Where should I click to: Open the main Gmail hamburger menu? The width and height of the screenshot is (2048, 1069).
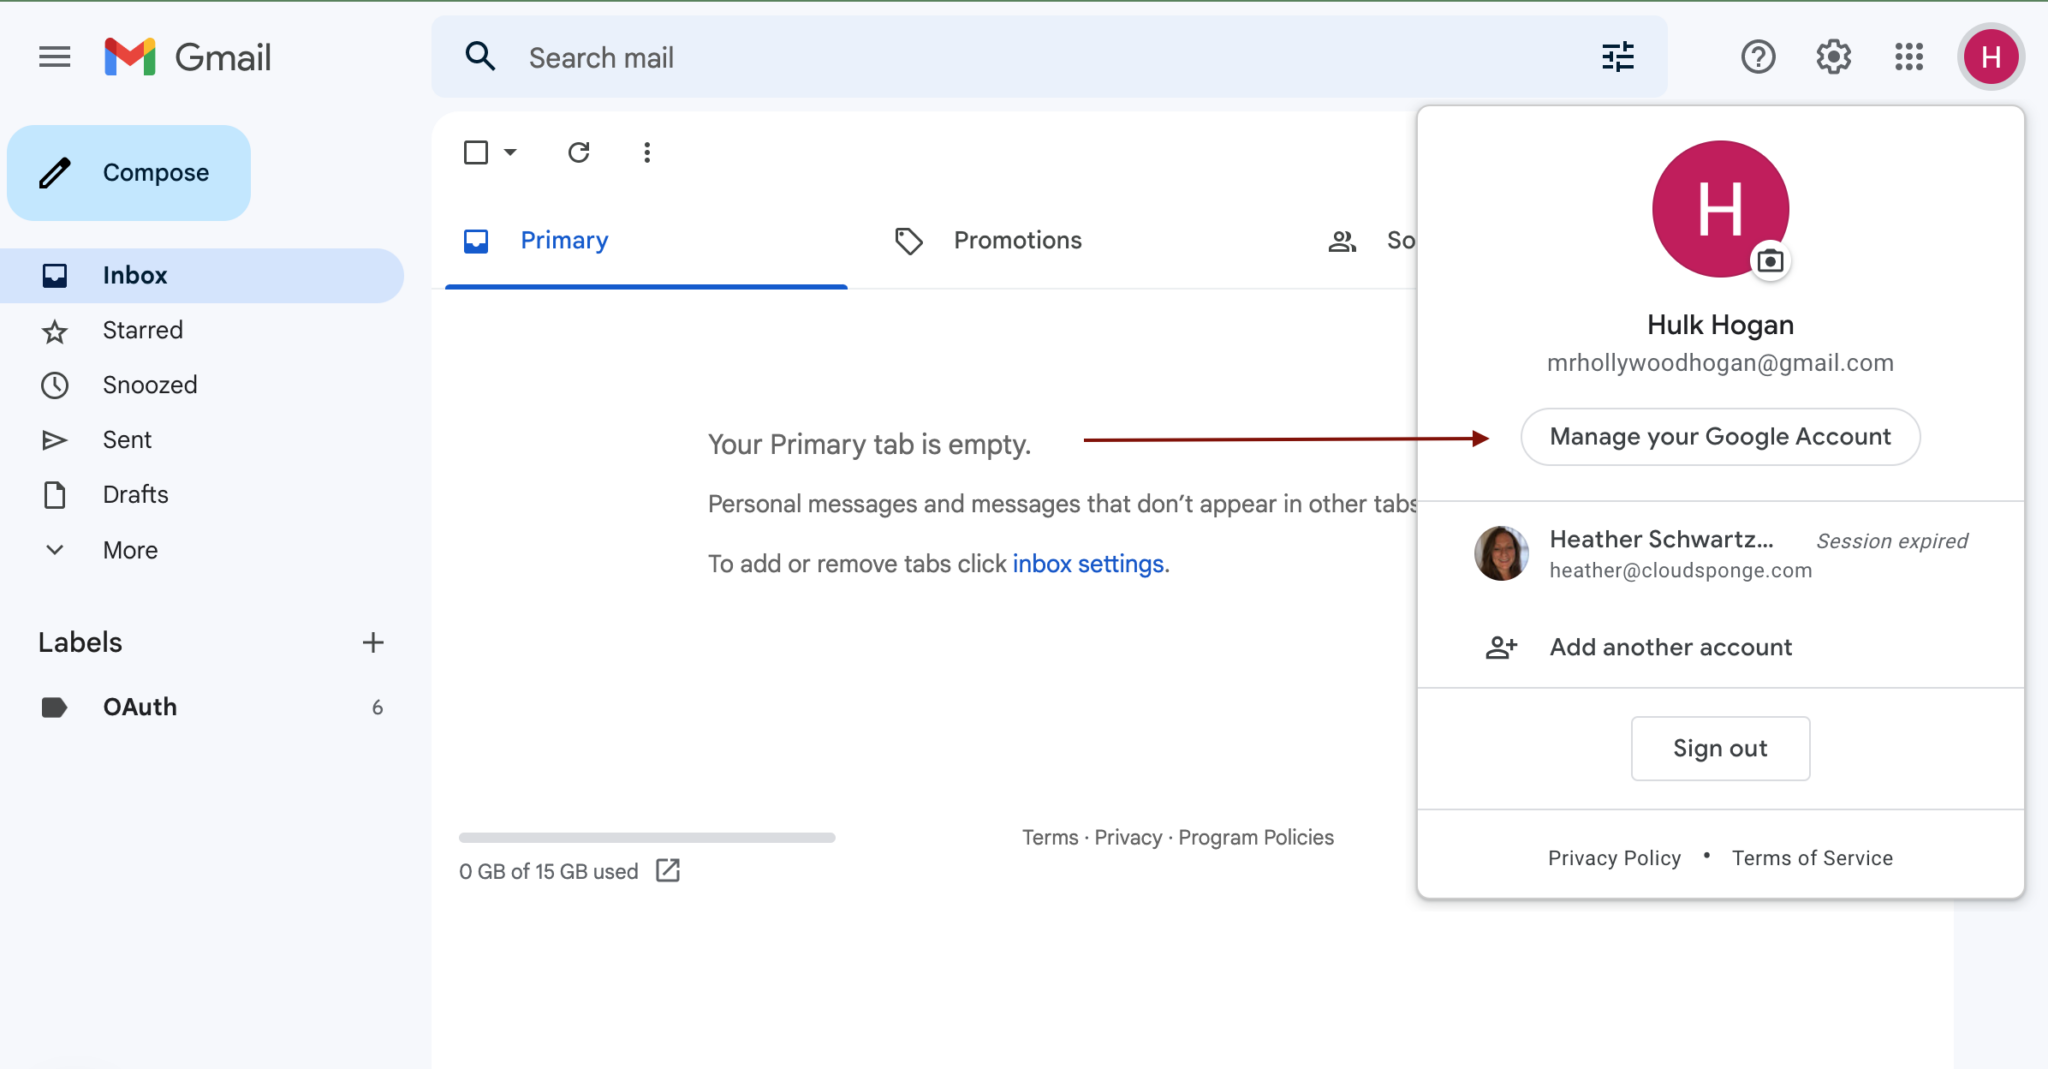(x=55, y=56)
